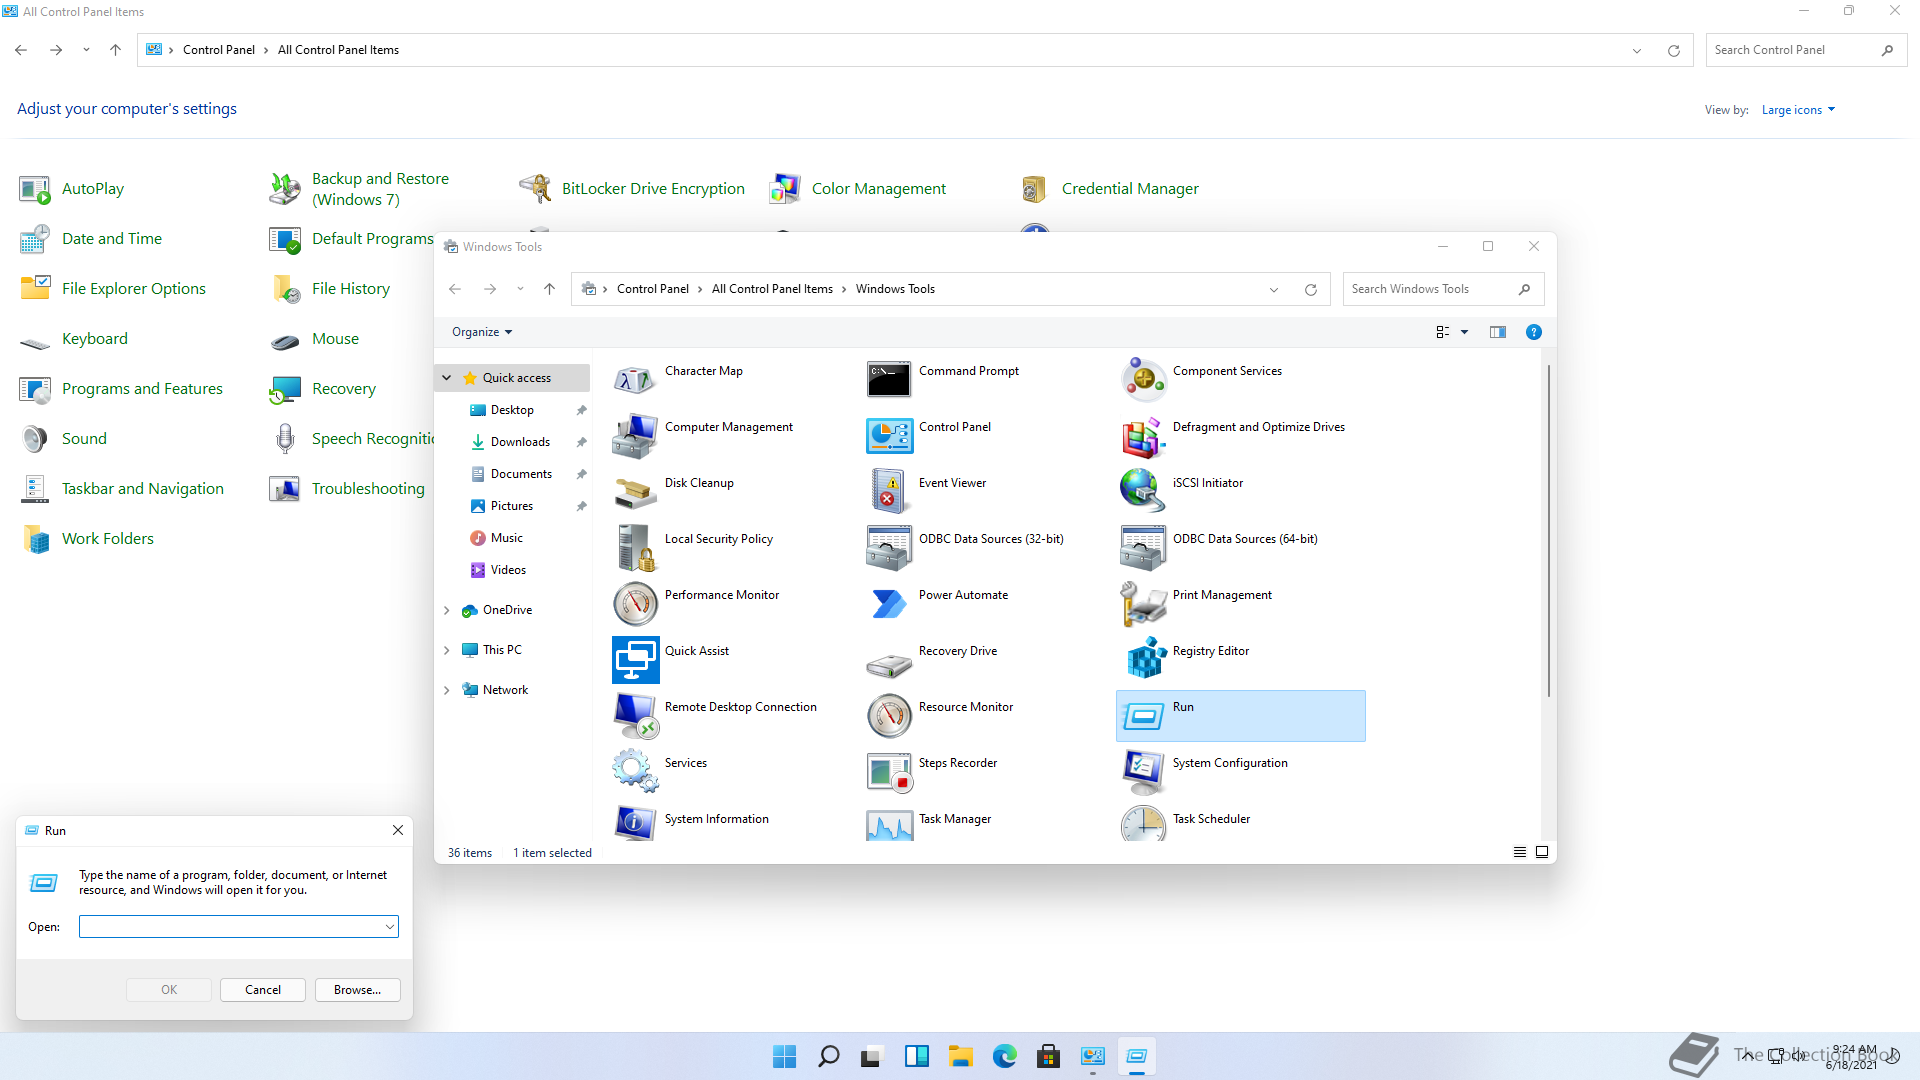The width and height of the screenshot is (1920, 1080).
Task: Launch Command Prompt icon
Action: tap(889, 380)
